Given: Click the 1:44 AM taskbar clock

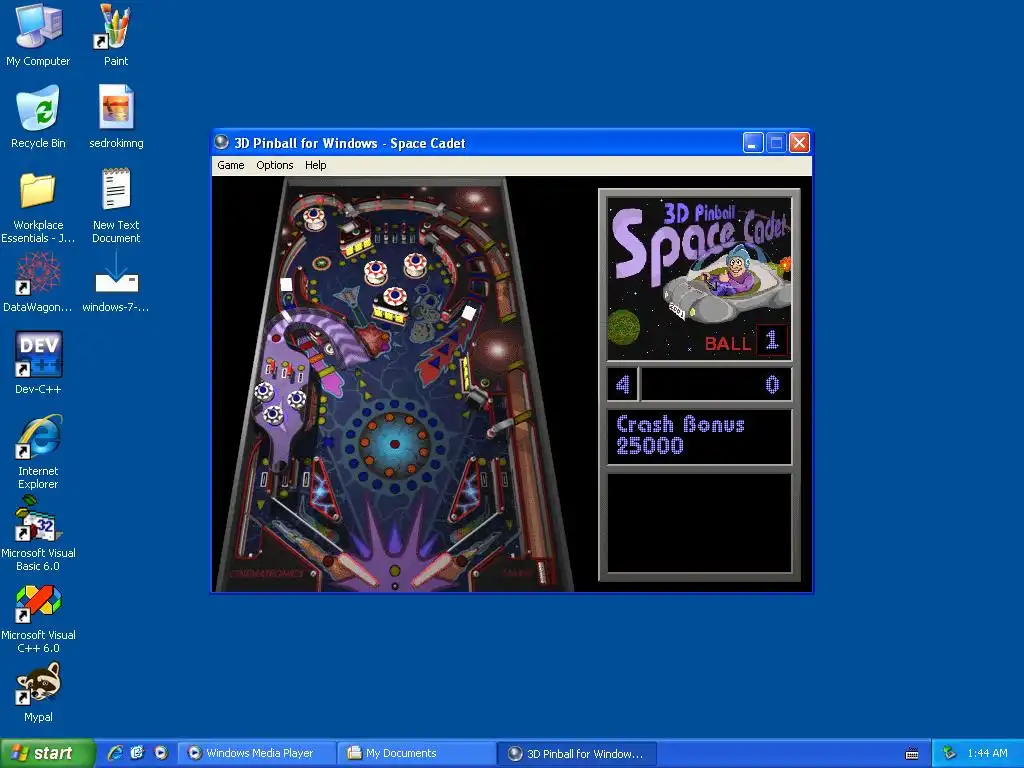Looking at the screenshot, I should (987, 753).
